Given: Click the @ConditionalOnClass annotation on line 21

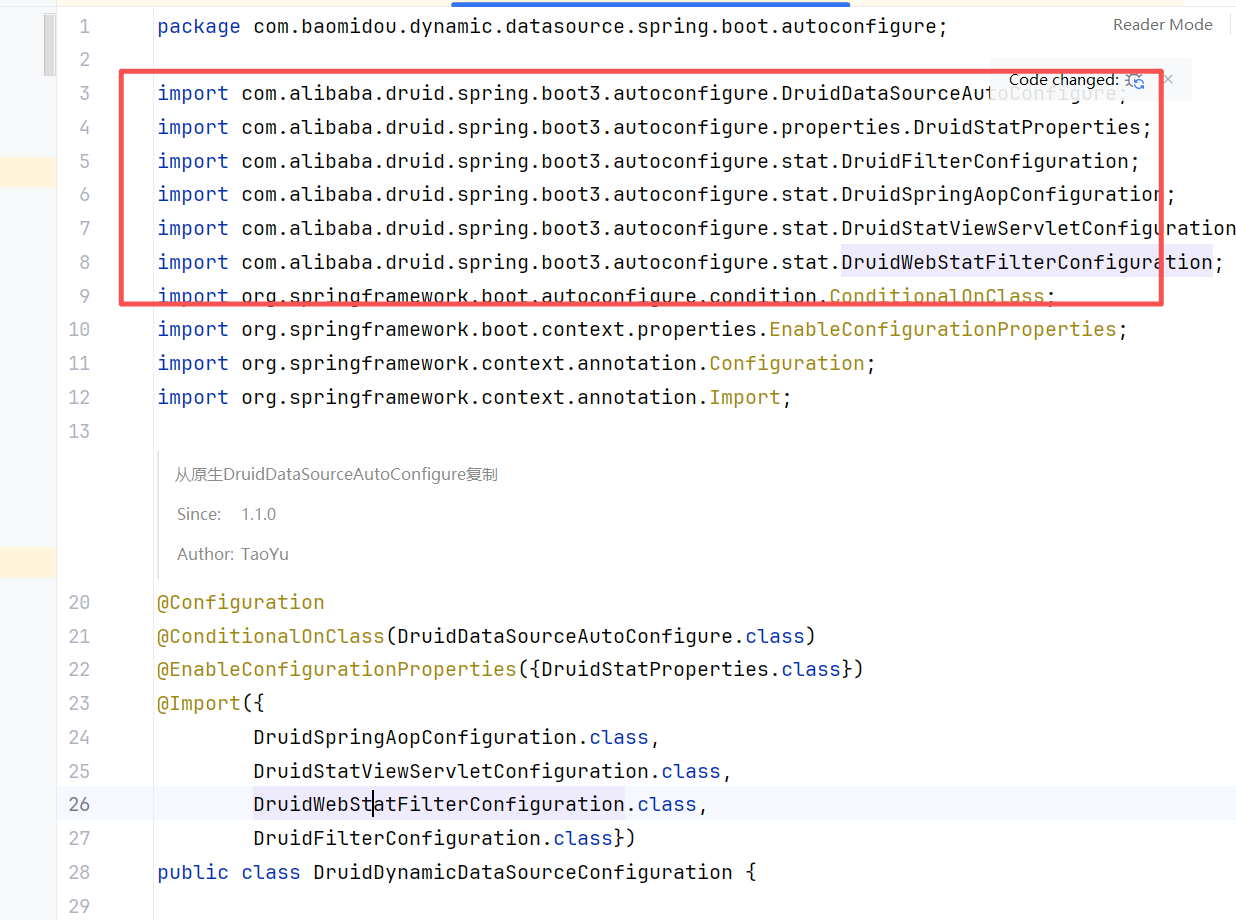Looking at the screenshot, I should click(x=271, y=636).
